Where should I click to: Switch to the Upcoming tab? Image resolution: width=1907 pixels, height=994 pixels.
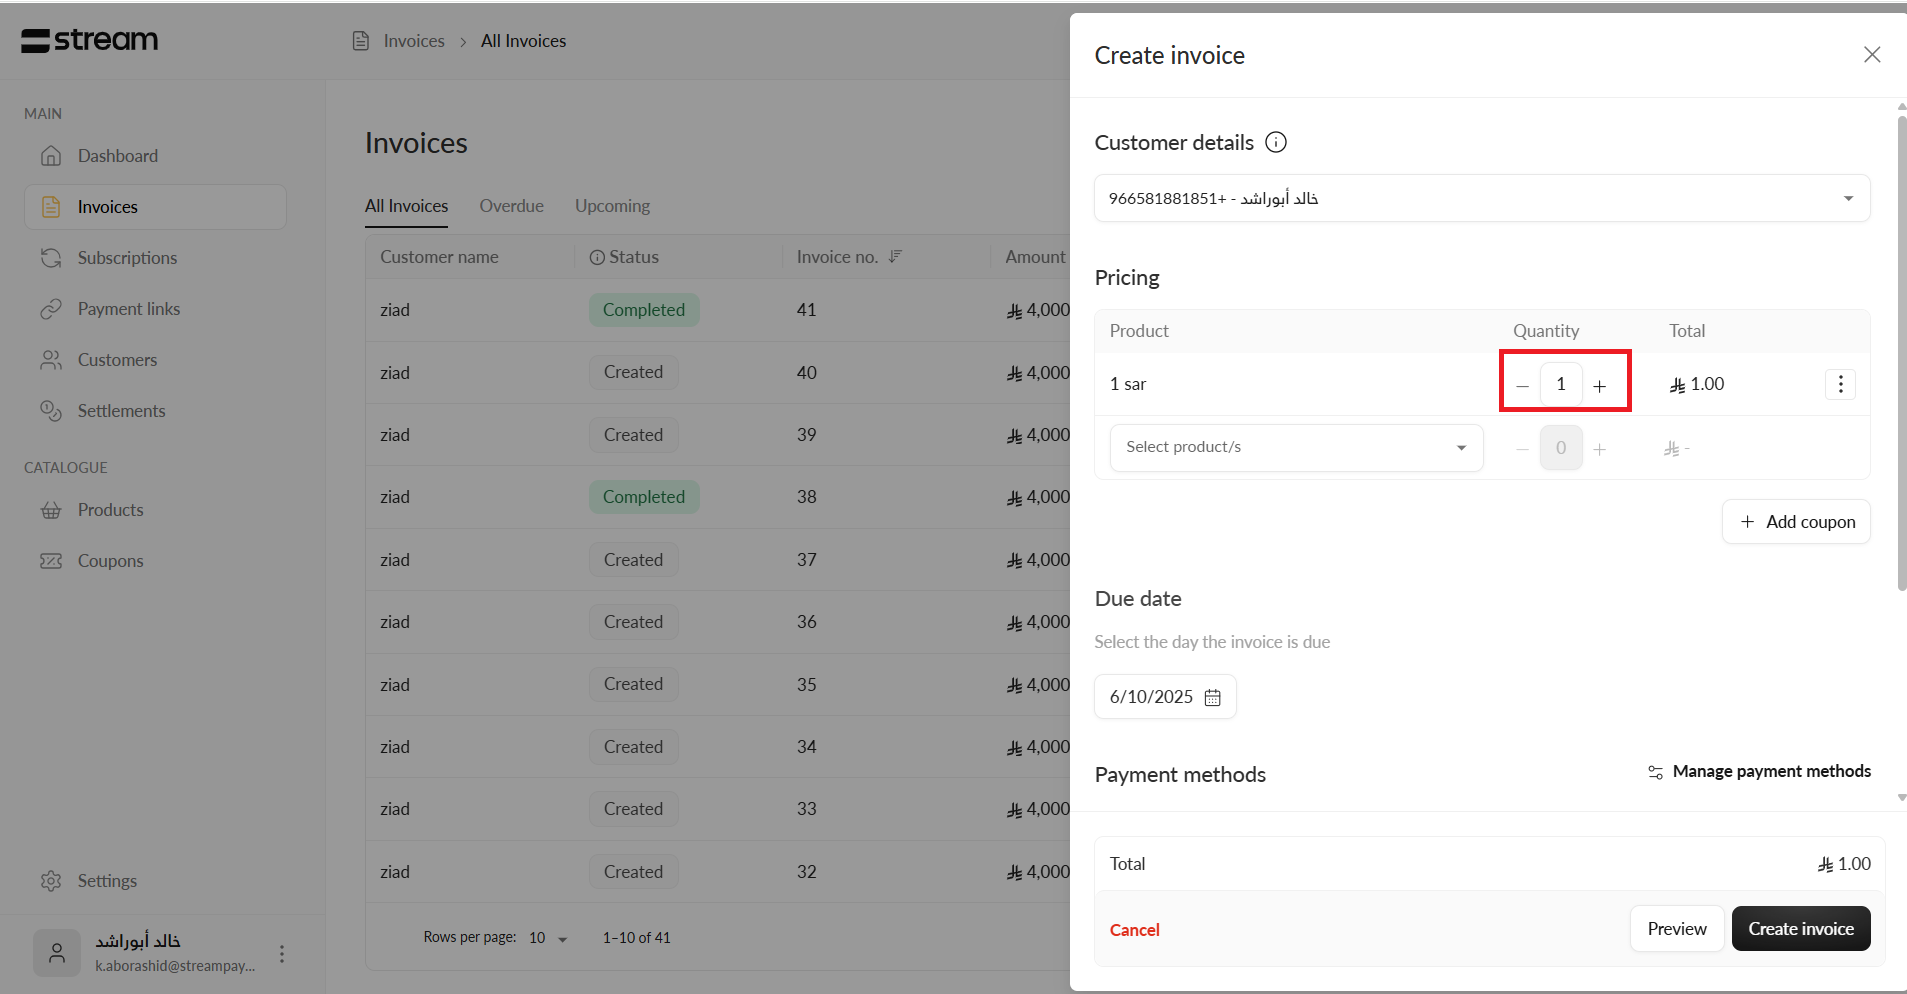pos(611,205)
